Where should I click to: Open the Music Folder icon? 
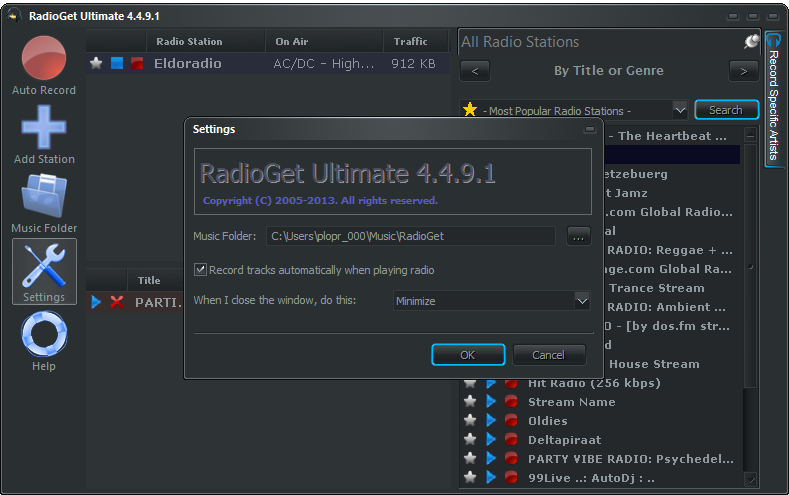[43, 196]
